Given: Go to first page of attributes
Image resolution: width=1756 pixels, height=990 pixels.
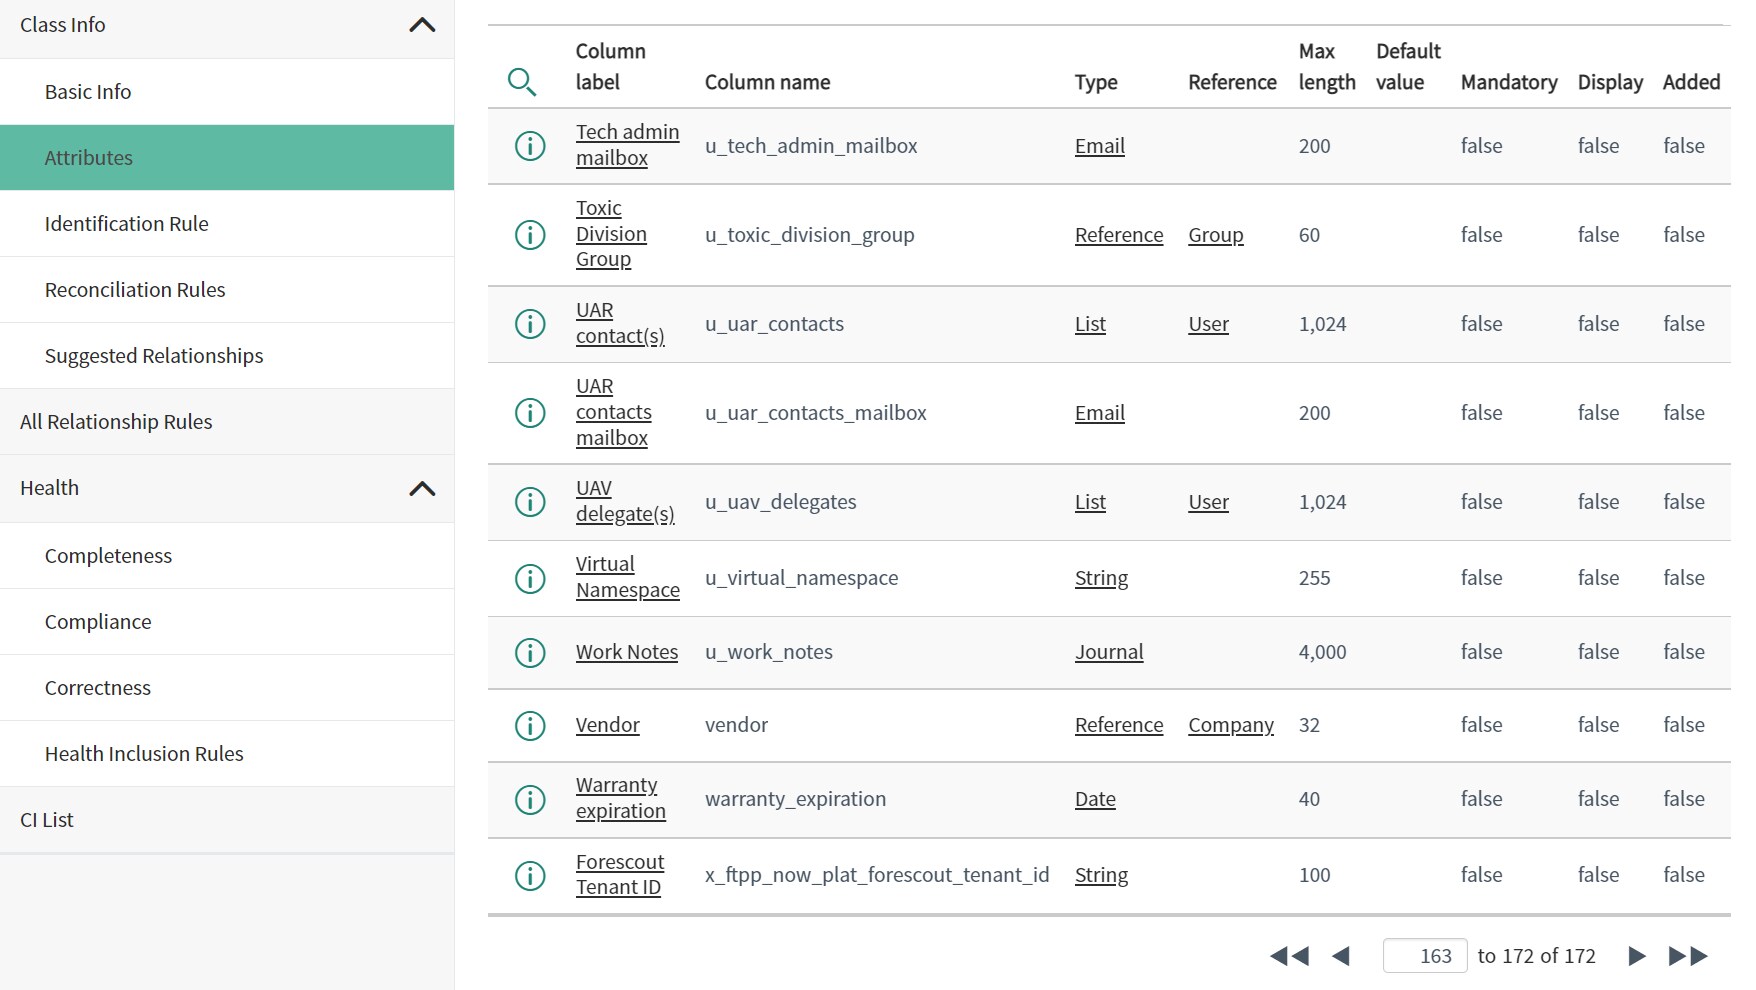Looking at the screenshot, I should click(1289, 957).
